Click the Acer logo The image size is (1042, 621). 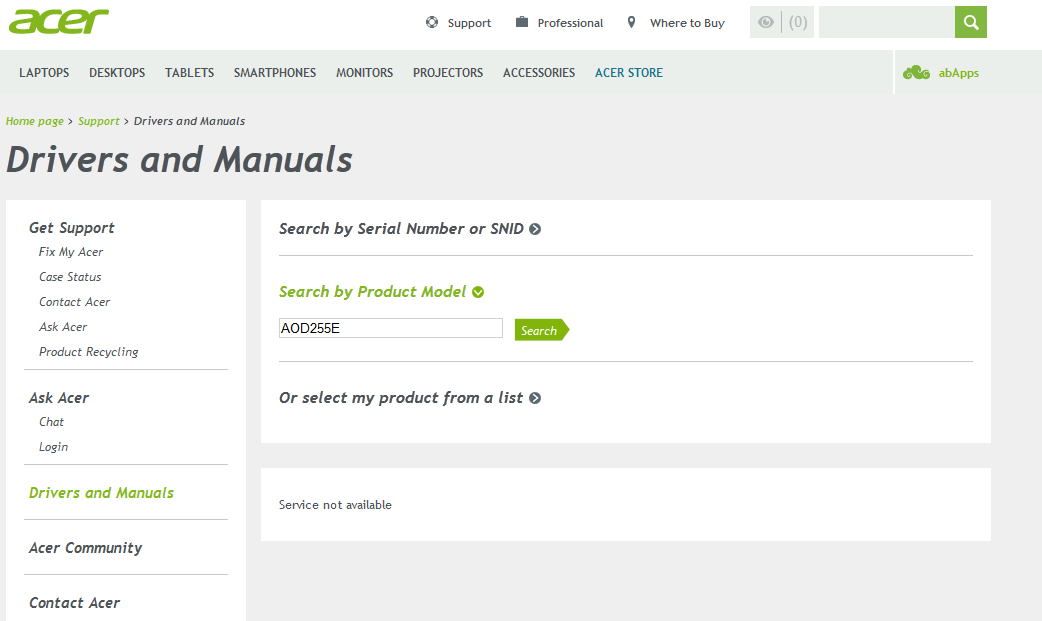pos(58,22)
